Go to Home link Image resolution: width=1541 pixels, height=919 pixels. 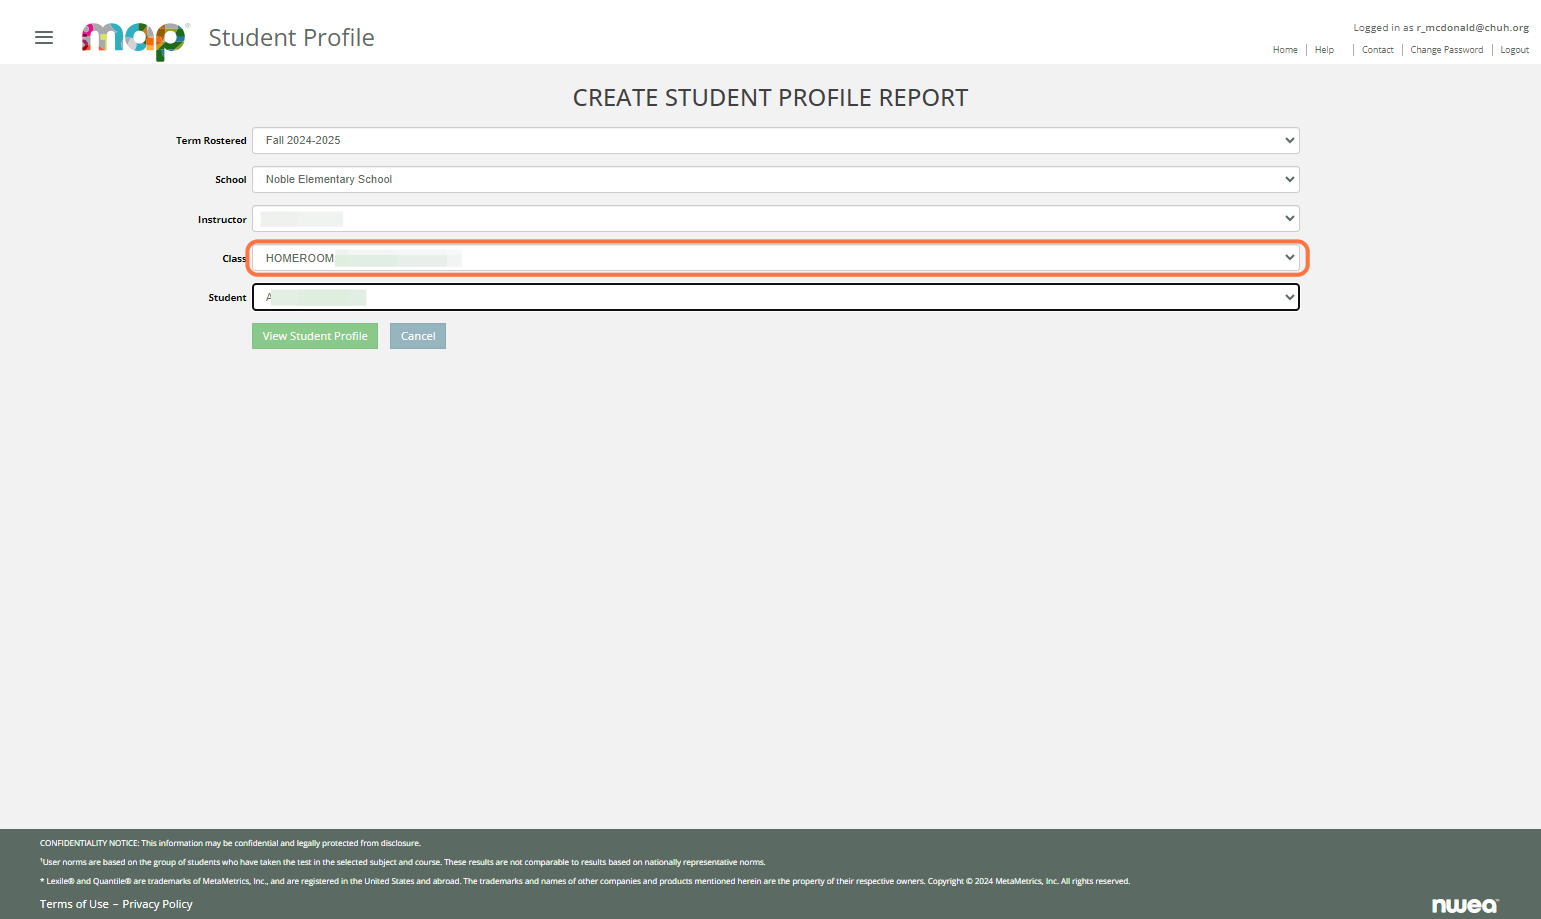click(x=1285, y=50)
